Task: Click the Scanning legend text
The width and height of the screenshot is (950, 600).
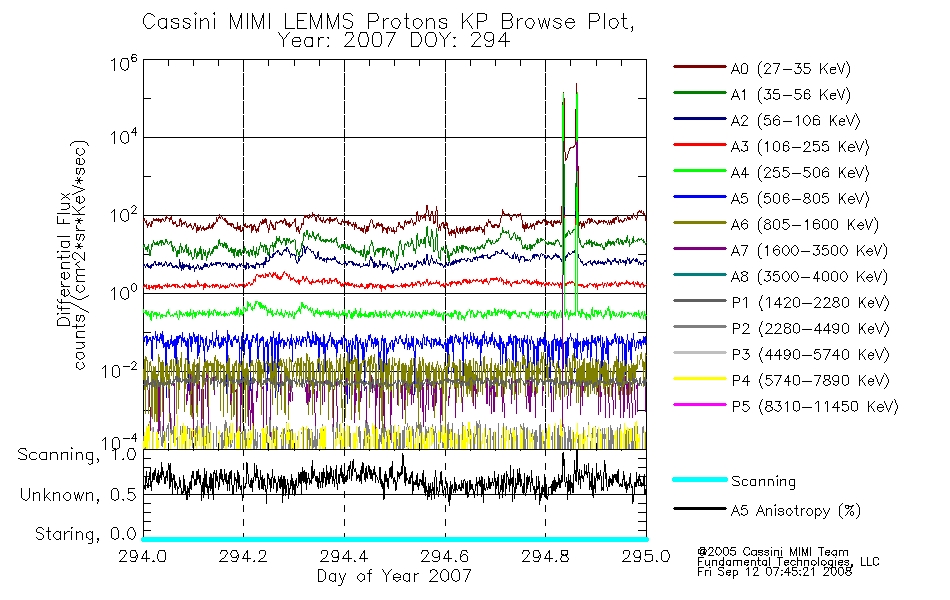Action: (x=763, y=482)
